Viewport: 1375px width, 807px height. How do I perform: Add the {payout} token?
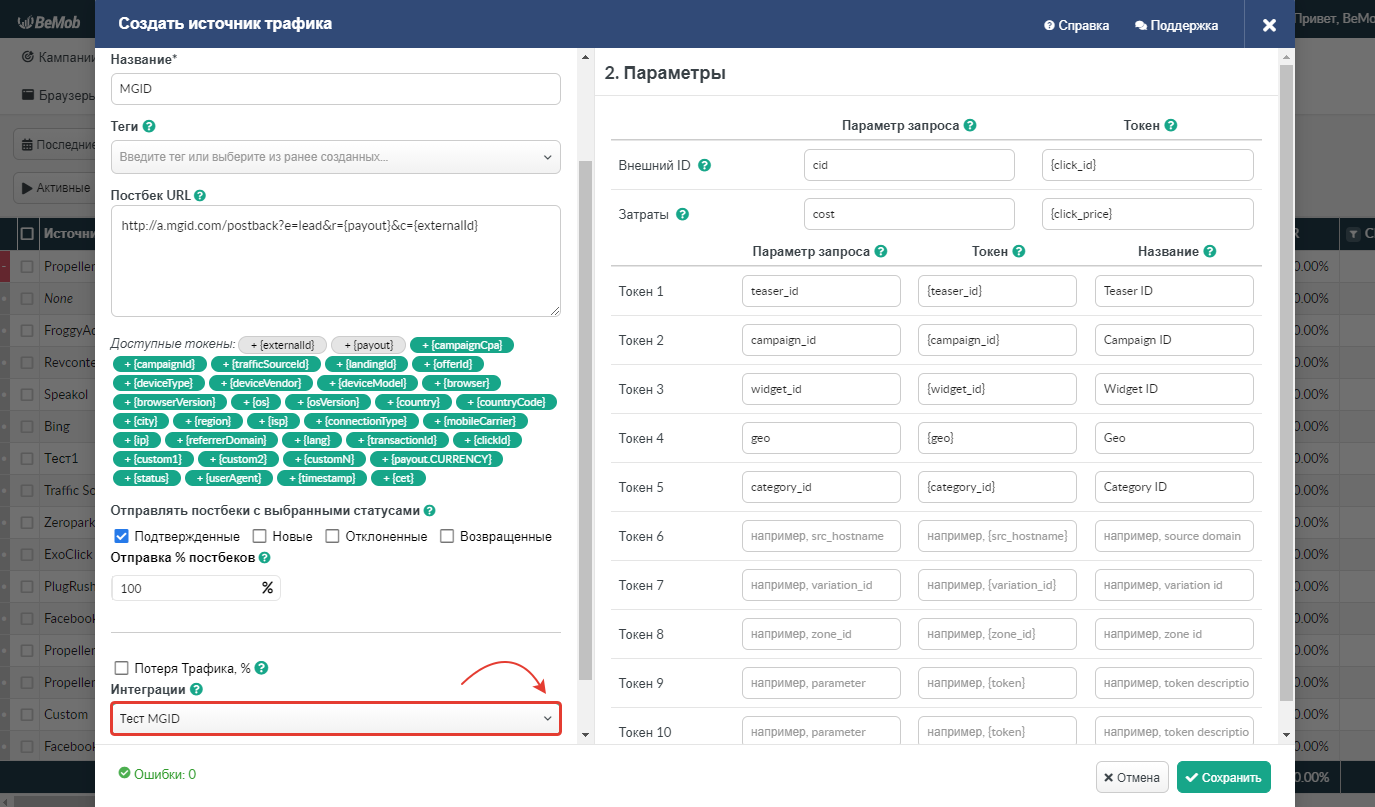tap(369, 345)
